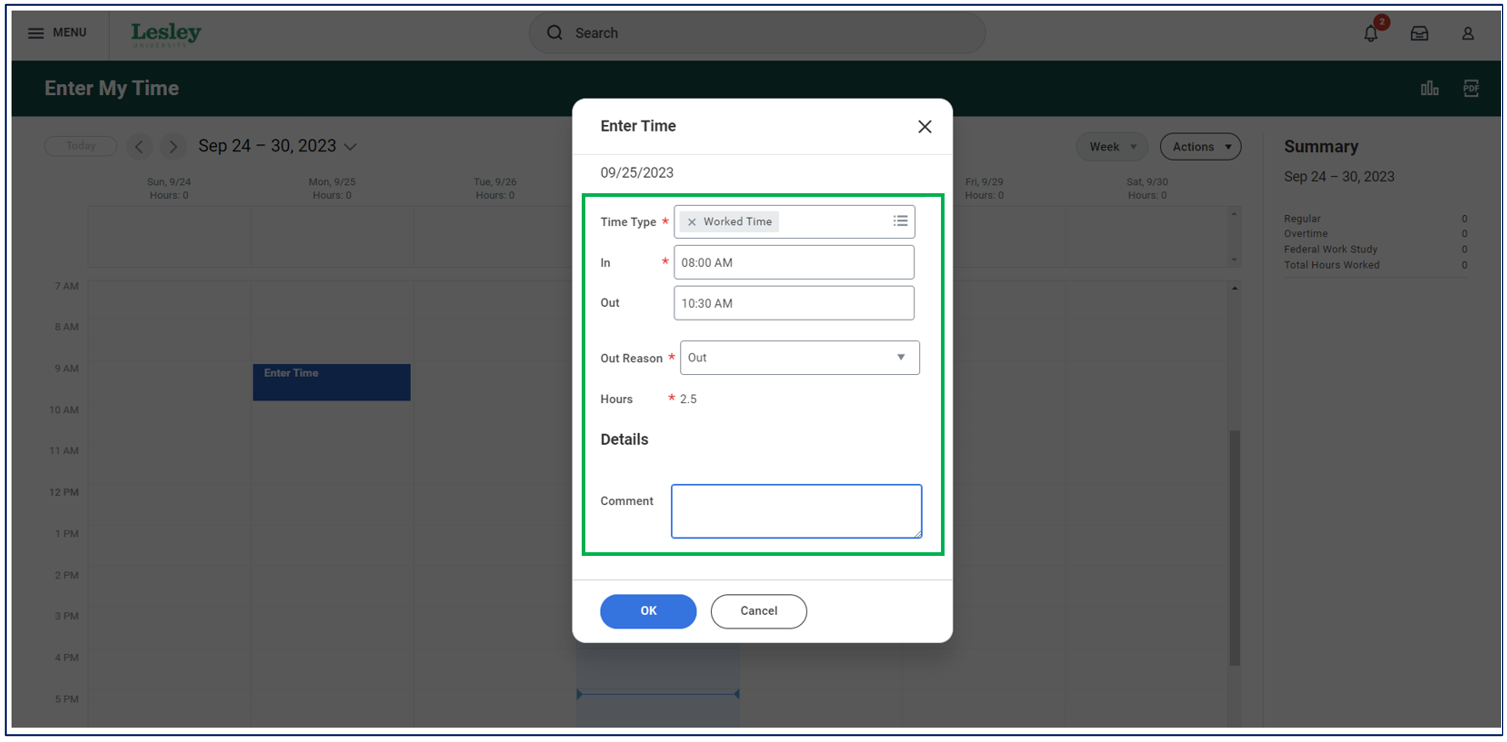Go to previous week arrow
This screenshot has height=742, width=1507.
[139, 147]
